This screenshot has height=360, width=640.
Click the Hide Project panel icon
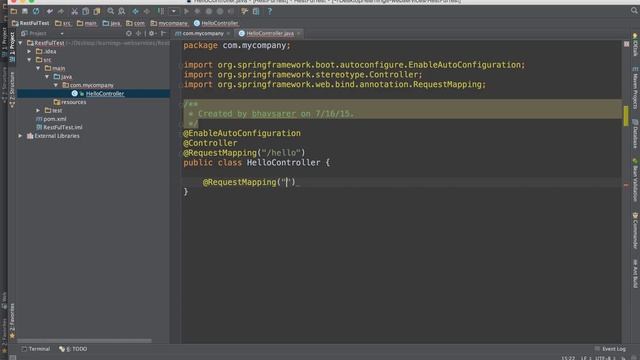[163, 33]
